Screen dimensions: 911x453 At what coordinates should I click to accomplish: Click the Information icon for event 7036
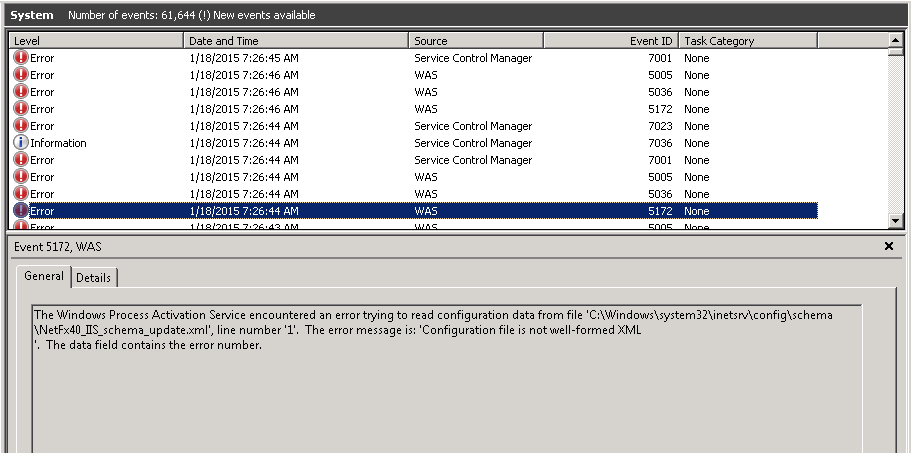tap(21, 143)
